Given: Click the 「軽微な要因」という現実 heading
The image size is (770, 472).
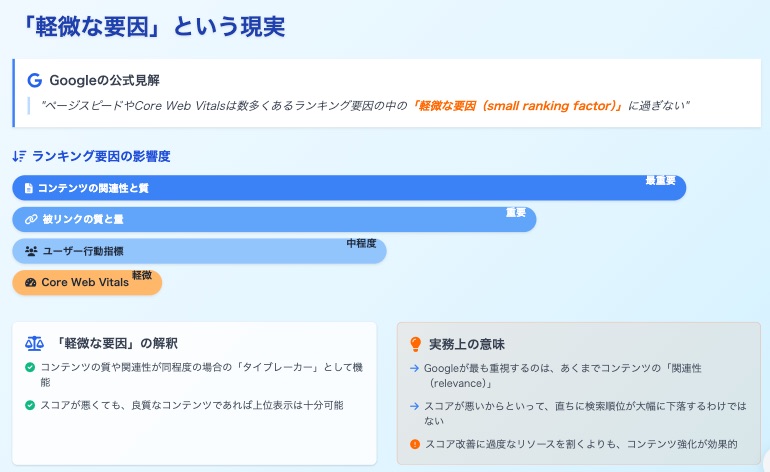Looking at the screenshot, I should tap(153, 26).
